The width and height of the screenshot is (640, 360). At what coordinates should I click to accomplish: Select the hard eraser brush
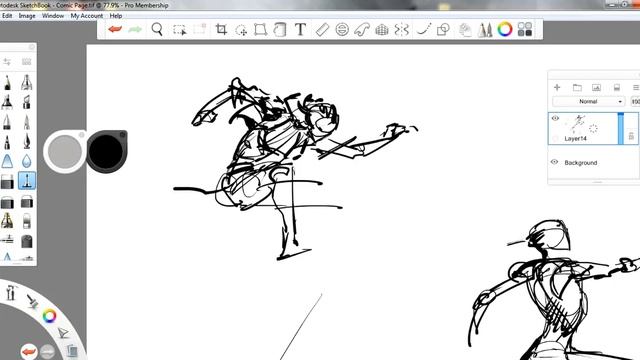pyautogui.click(x=7, y=182)
